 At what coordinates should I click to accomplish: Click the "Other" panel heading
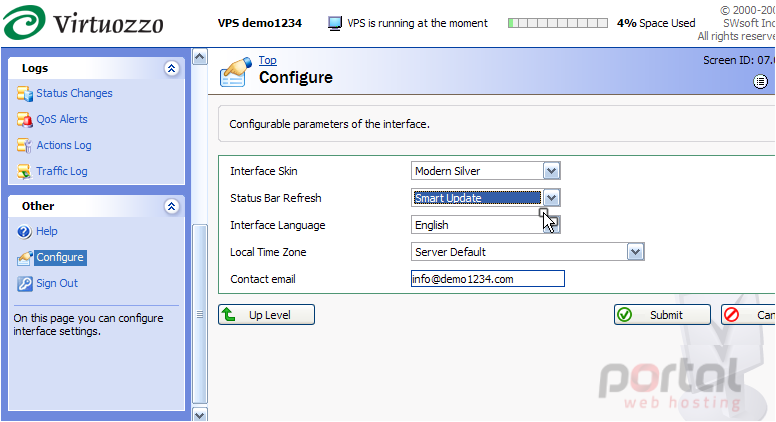pyautogui.click(x=38, y=206)
